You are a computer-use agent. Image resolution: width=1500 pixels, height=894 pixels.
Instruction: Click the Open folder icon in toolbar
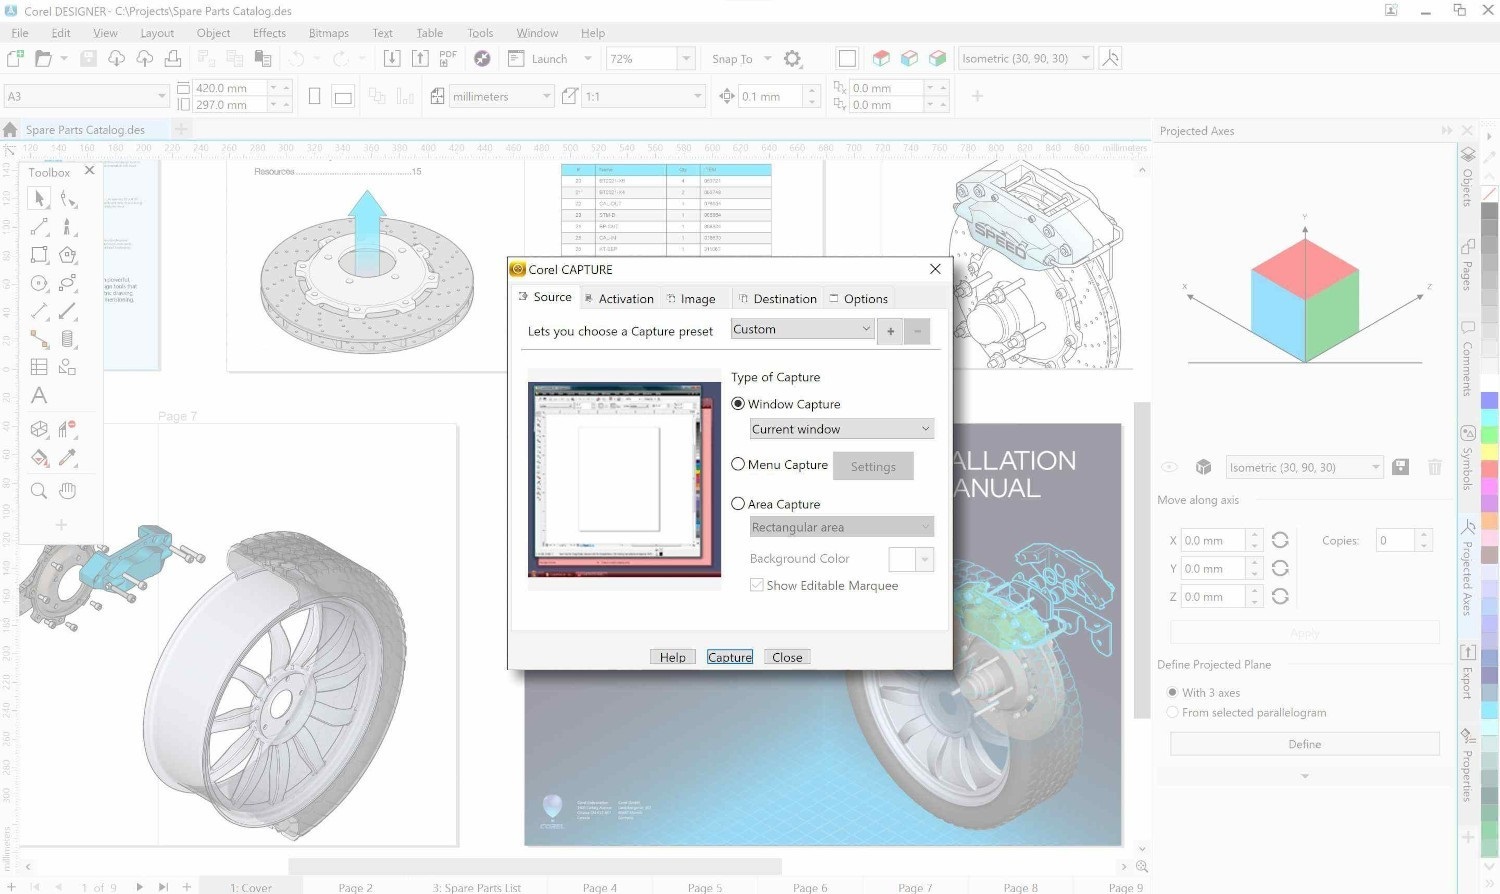(x=43, y=59)
